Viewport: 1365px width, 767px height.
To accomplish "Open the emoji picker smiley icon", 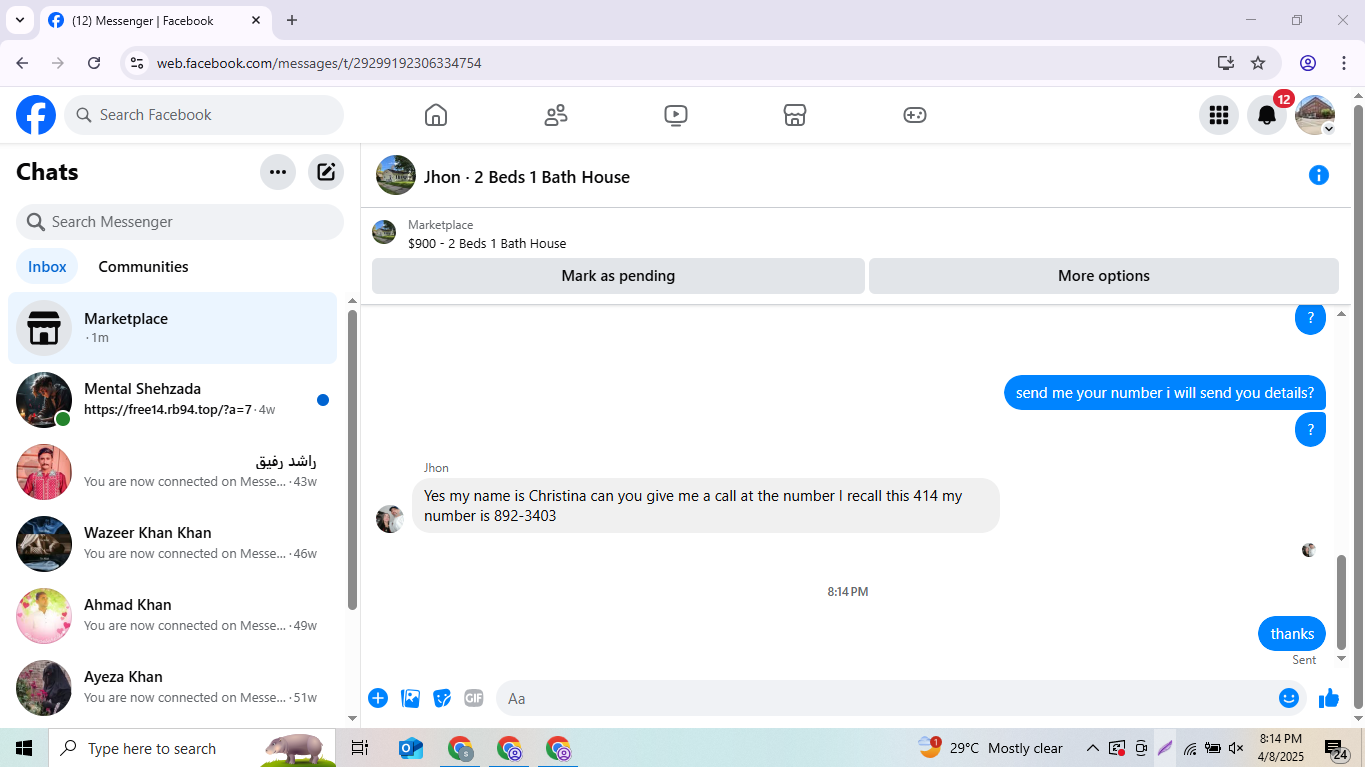I will 1289,698.
